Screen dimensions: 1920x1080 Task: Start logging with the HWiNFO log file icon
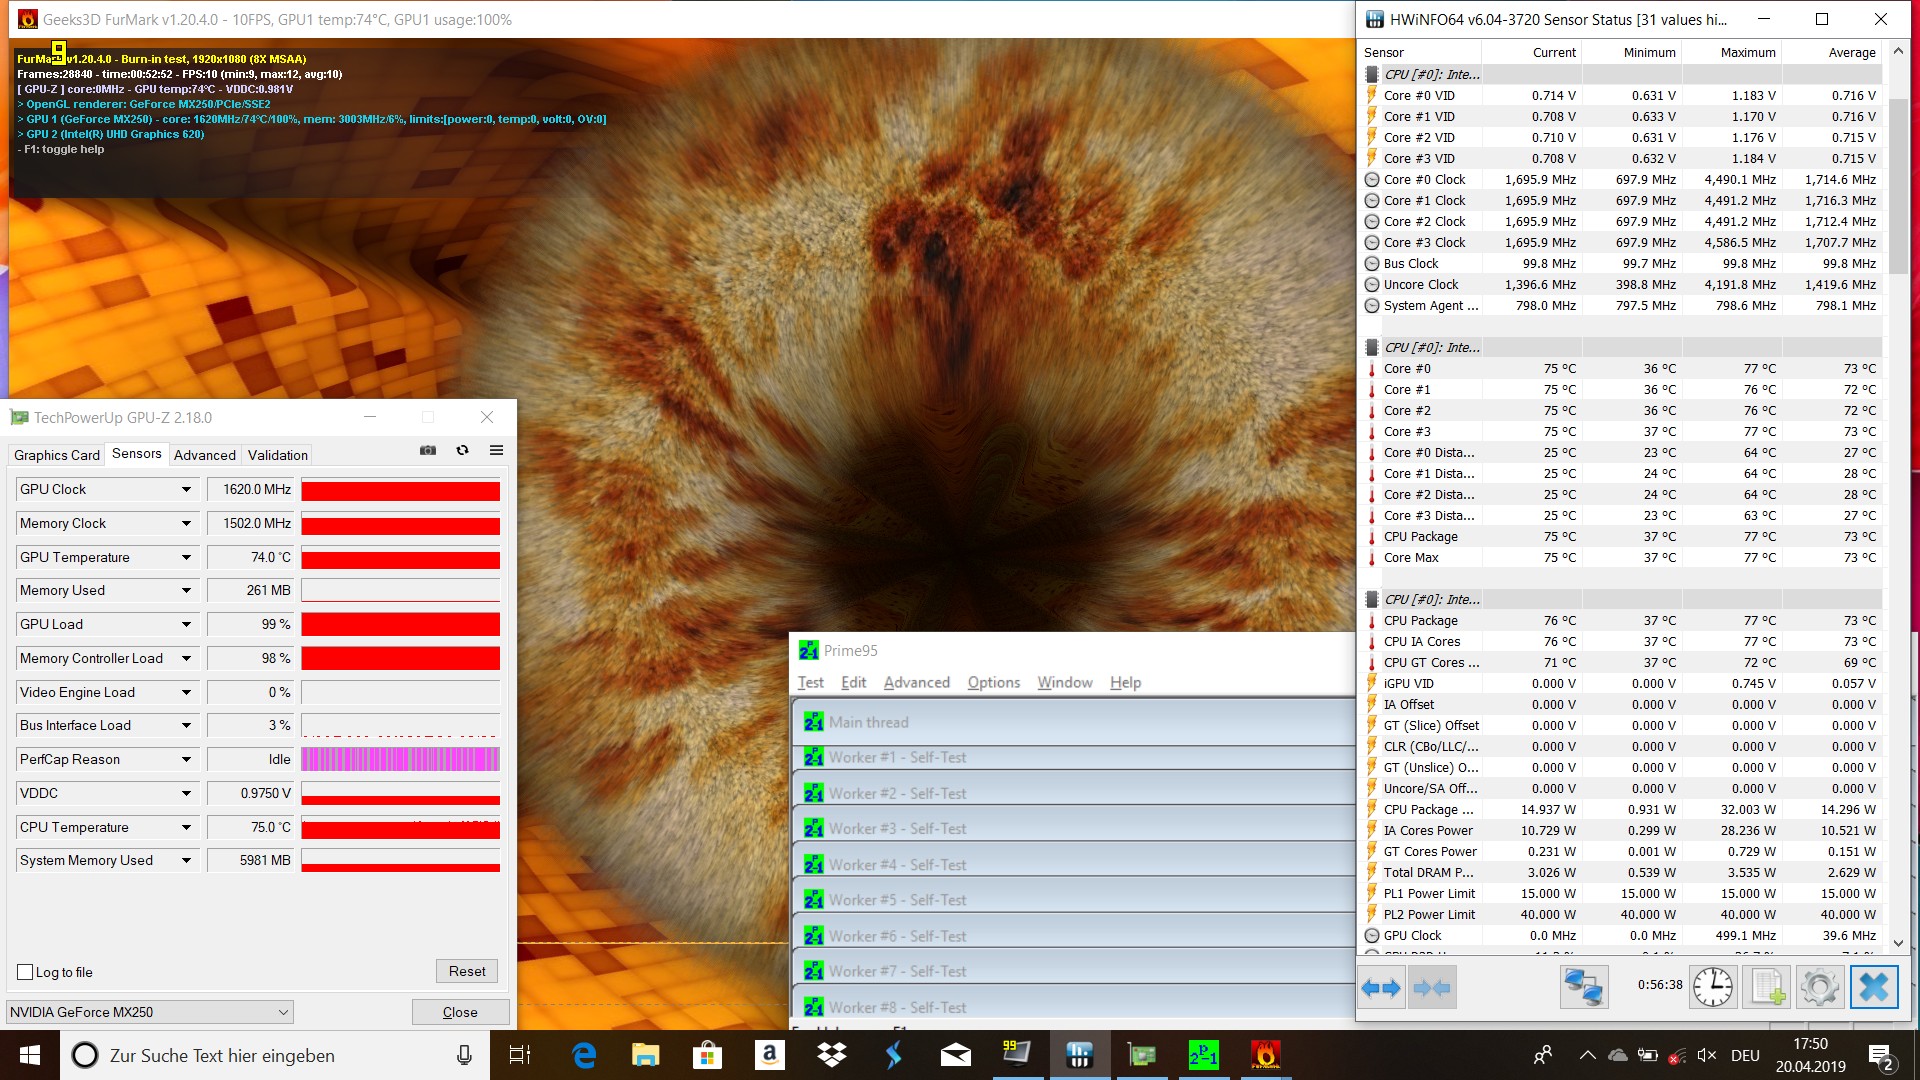point(1766,988)
